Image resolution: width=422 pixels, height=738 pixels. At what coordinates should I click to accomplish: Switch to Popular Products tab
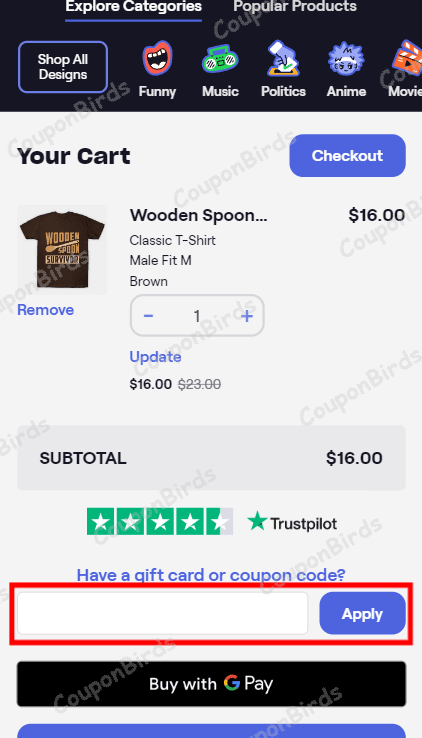tap(295, 7)
